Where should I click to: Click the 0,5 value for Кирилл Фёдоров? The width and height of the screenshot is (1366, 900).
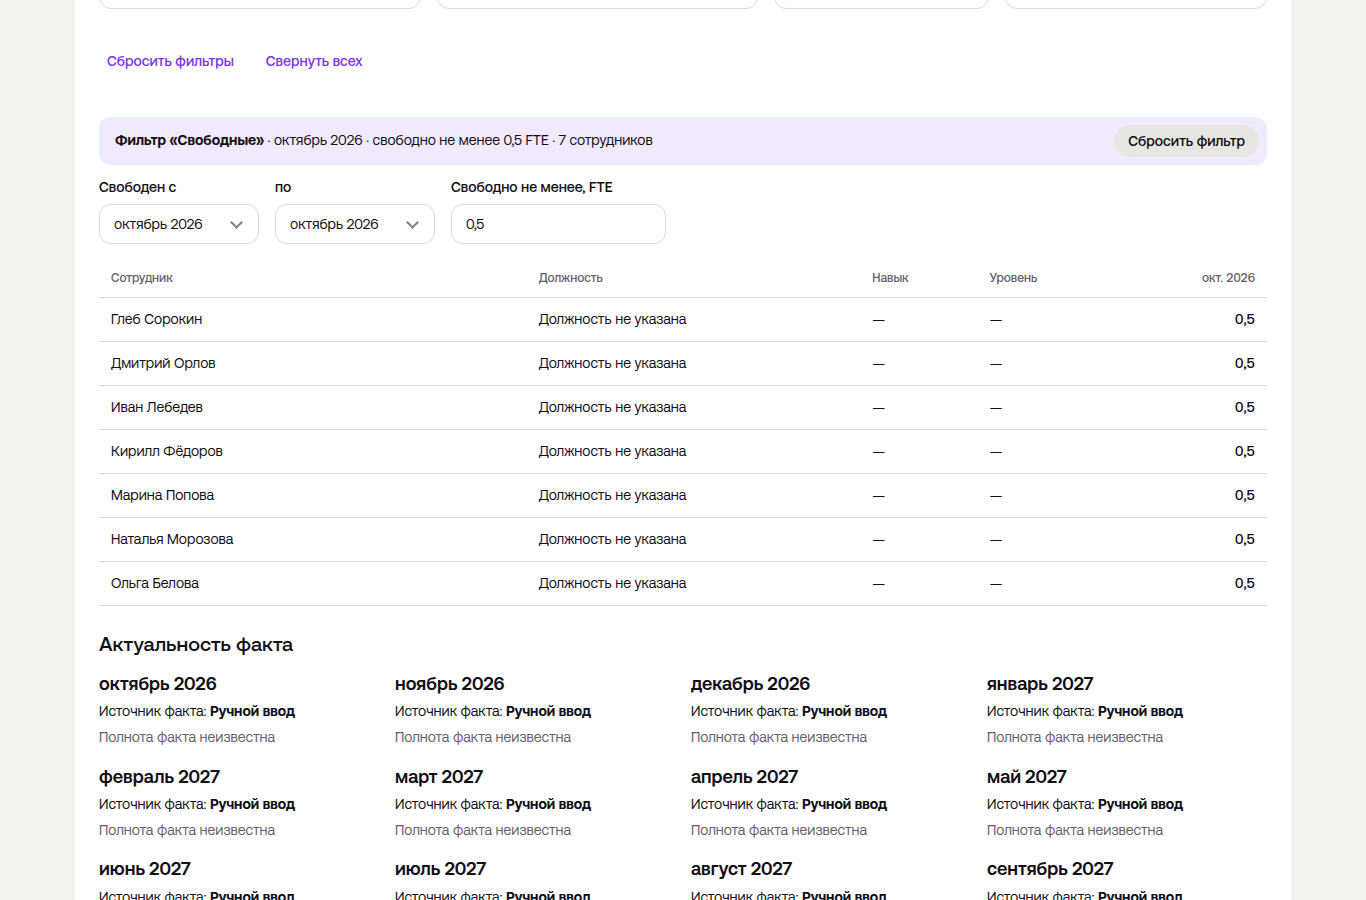point(1244,452)
